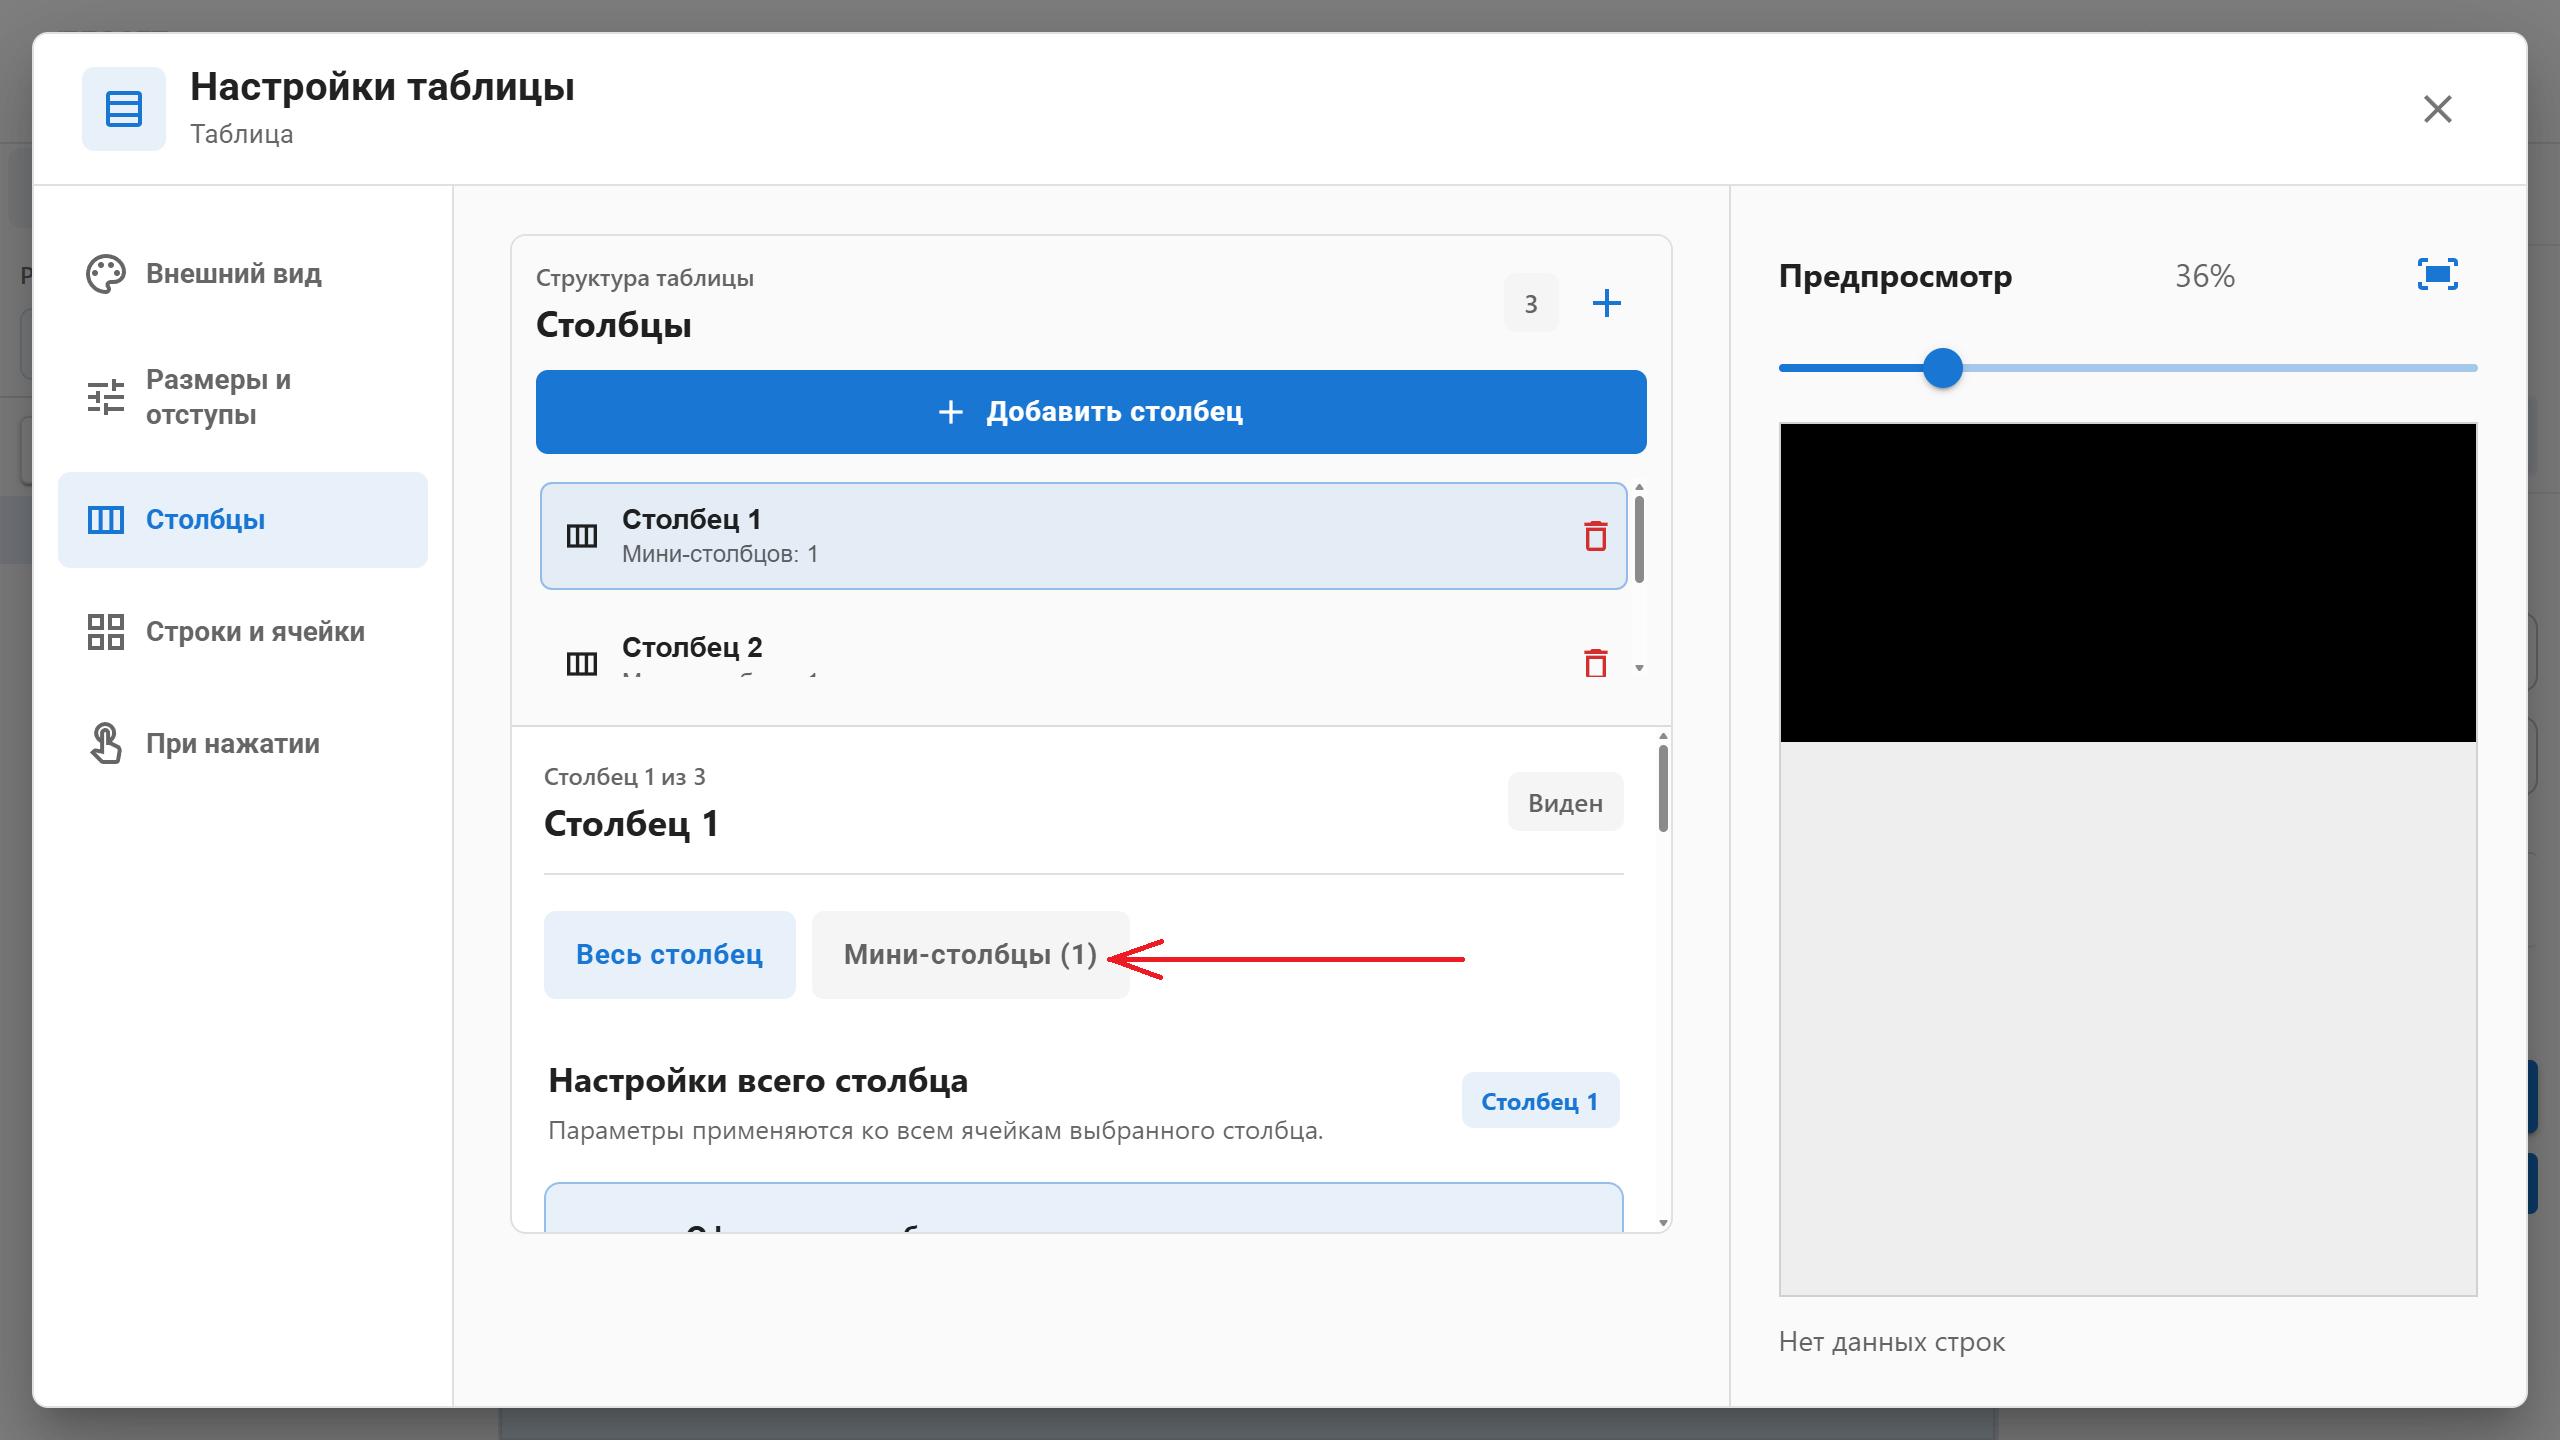Click the column list scrollbar down arrow
The image size is (2560, 1440).
[1639, 668]
